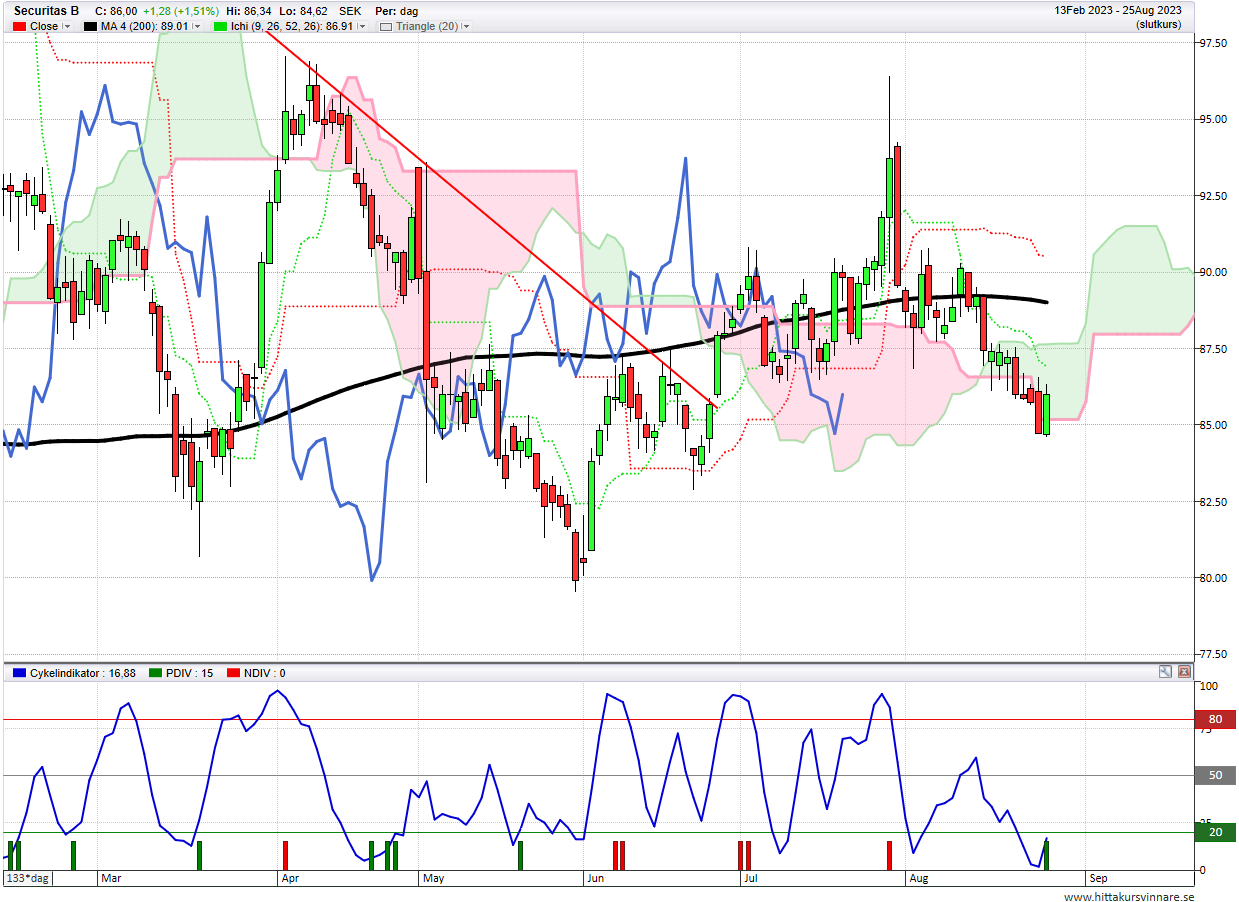Click the Apr month axis label
The height and width of the screenshot is (902, 1239).
tap(291, 878)
